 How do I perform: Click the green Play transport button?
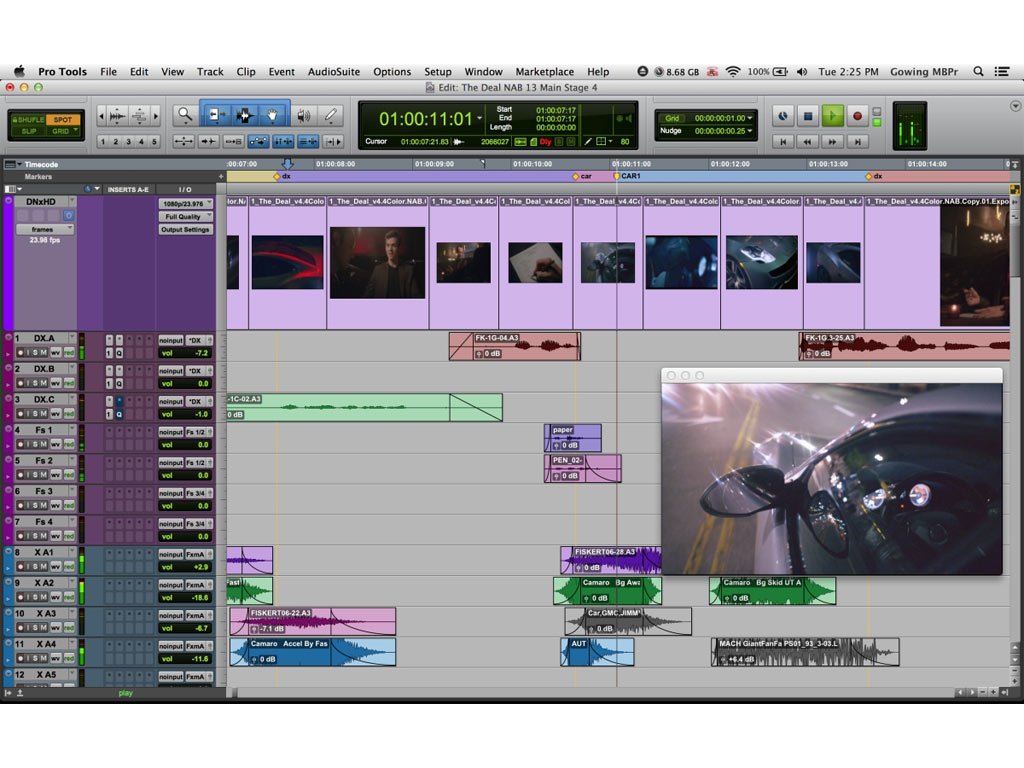click(832, 116)
